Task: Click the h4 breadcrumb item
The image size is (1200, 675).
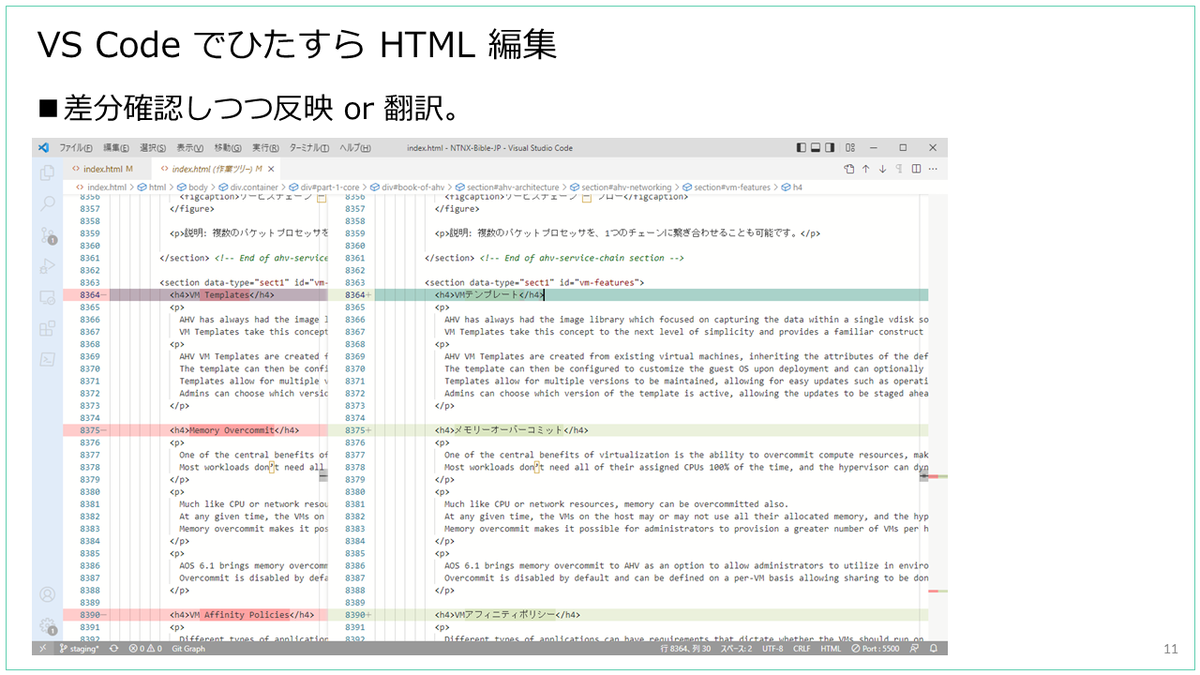Action: 792,186
